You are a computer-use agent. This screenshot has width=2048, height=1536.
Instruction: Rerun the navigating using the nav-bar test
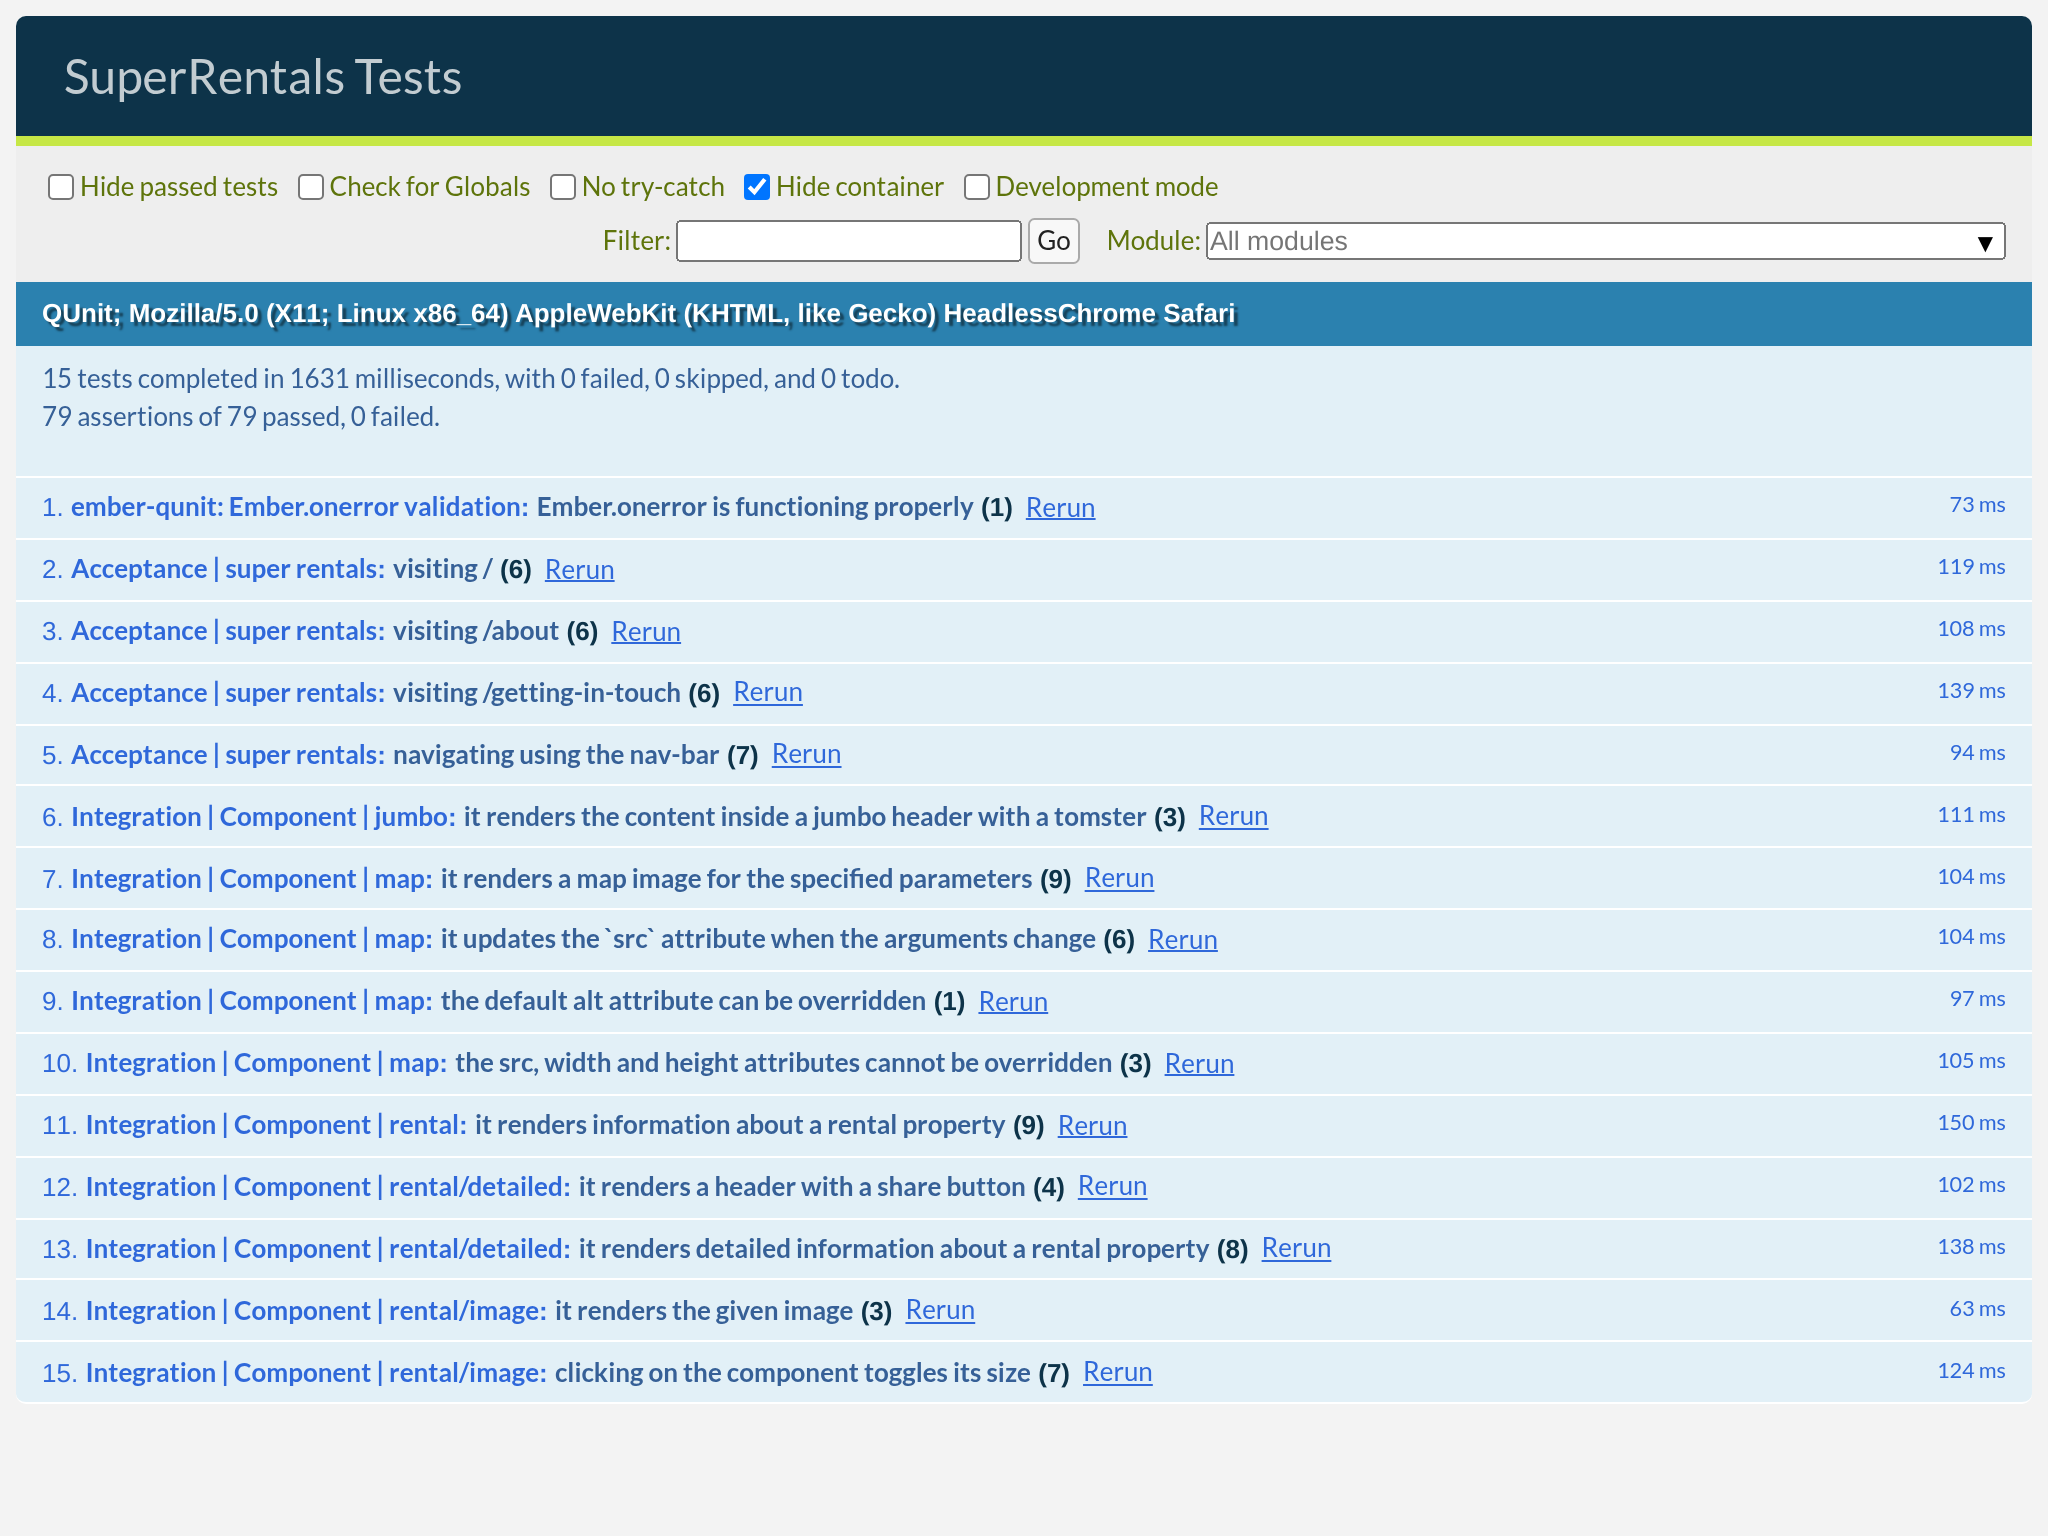(x=806, y=755)
